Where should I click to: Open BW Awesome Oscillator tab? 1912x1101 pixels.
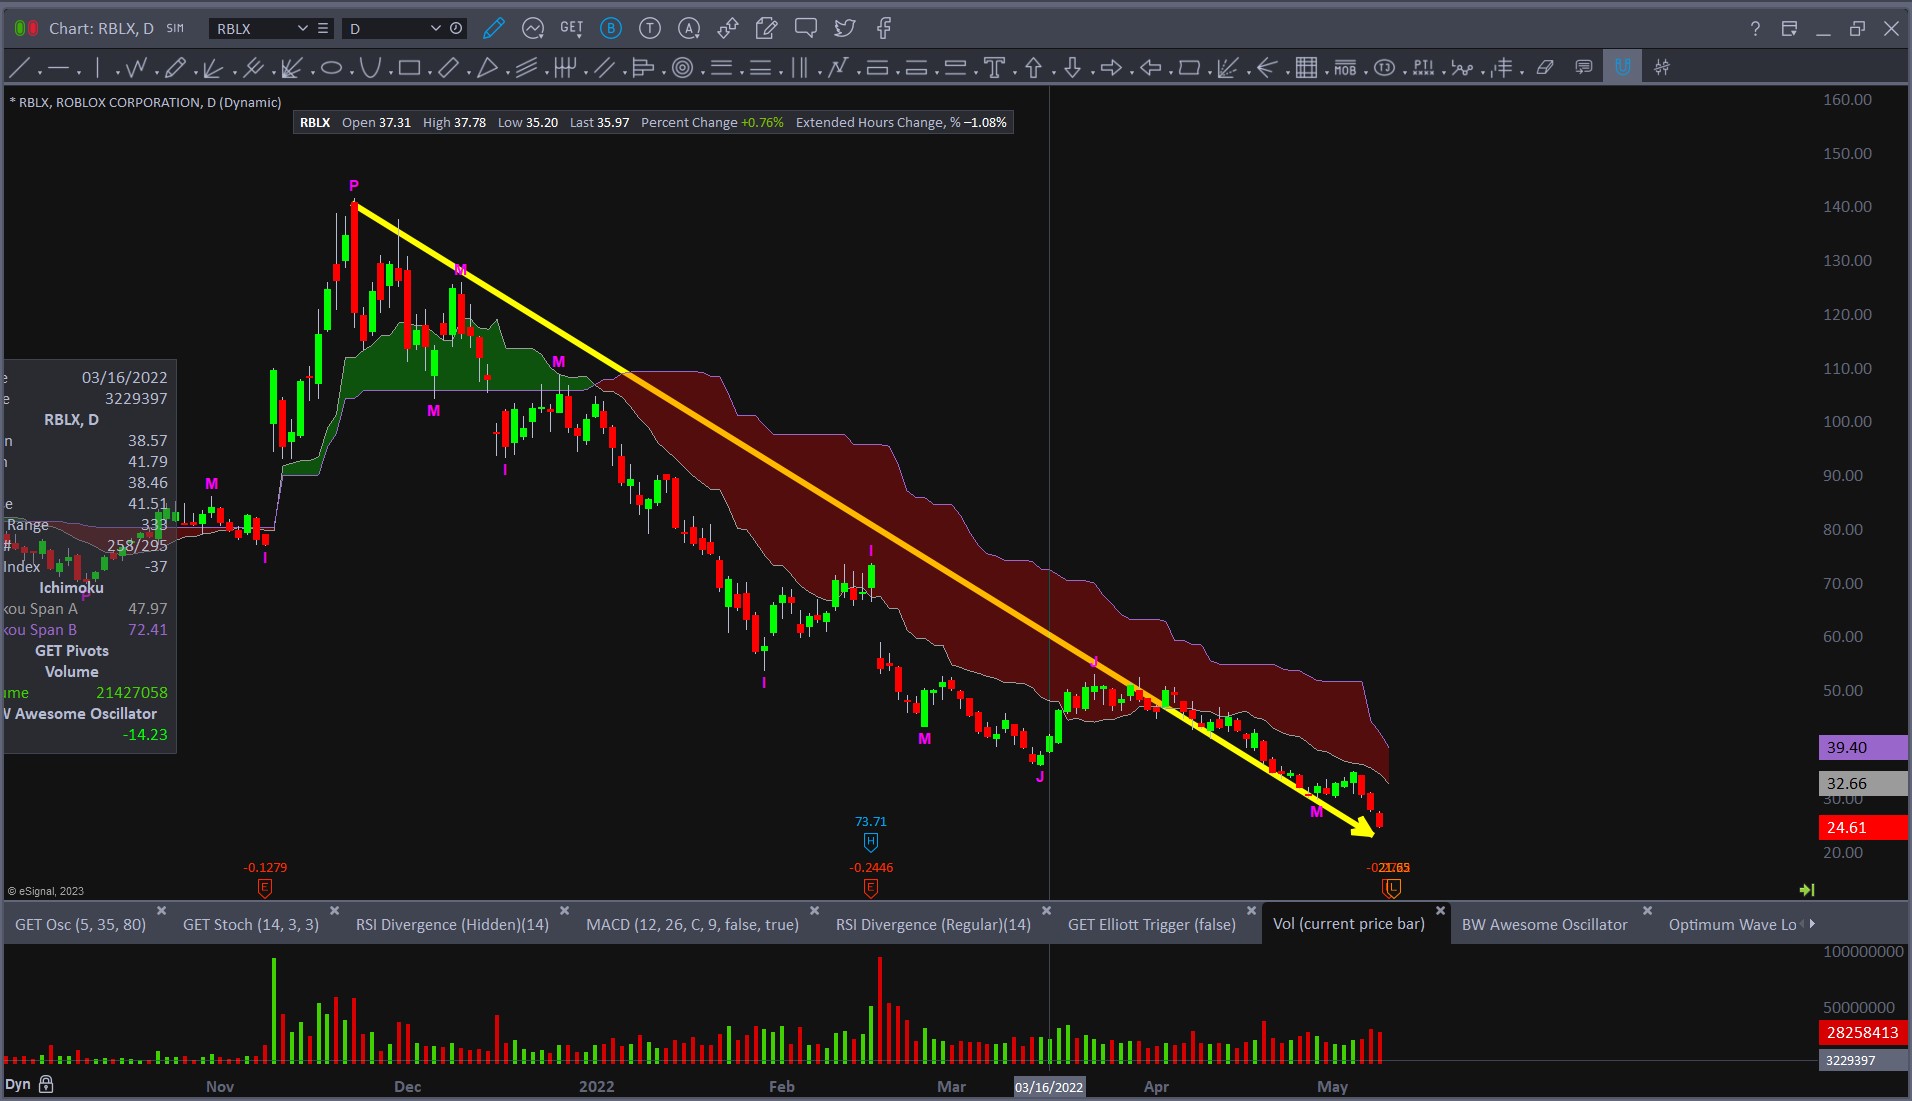(1544, 925)
